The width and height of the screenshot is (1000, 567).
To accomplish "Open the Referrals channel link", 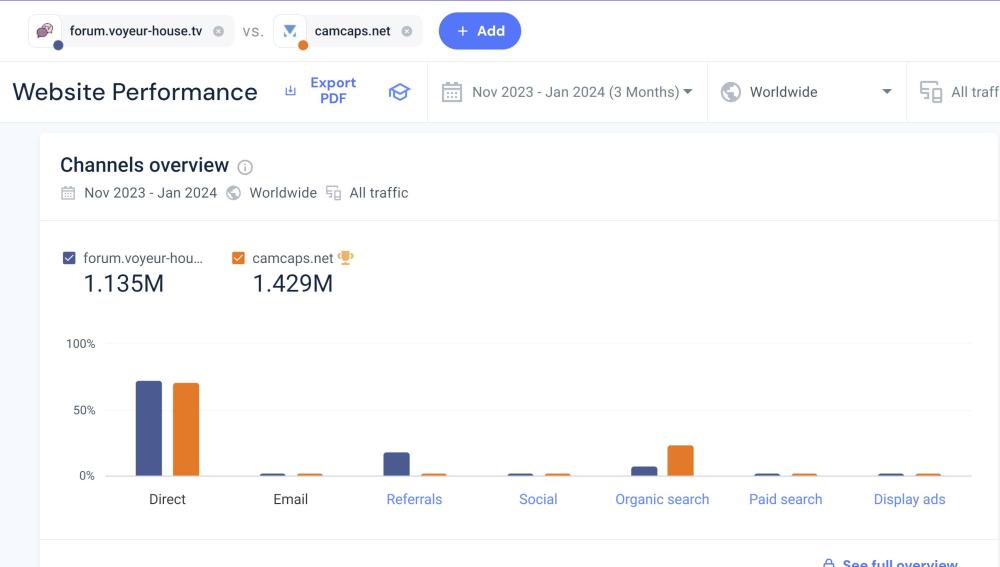I will pyautogui.click(x=414, y=499).
